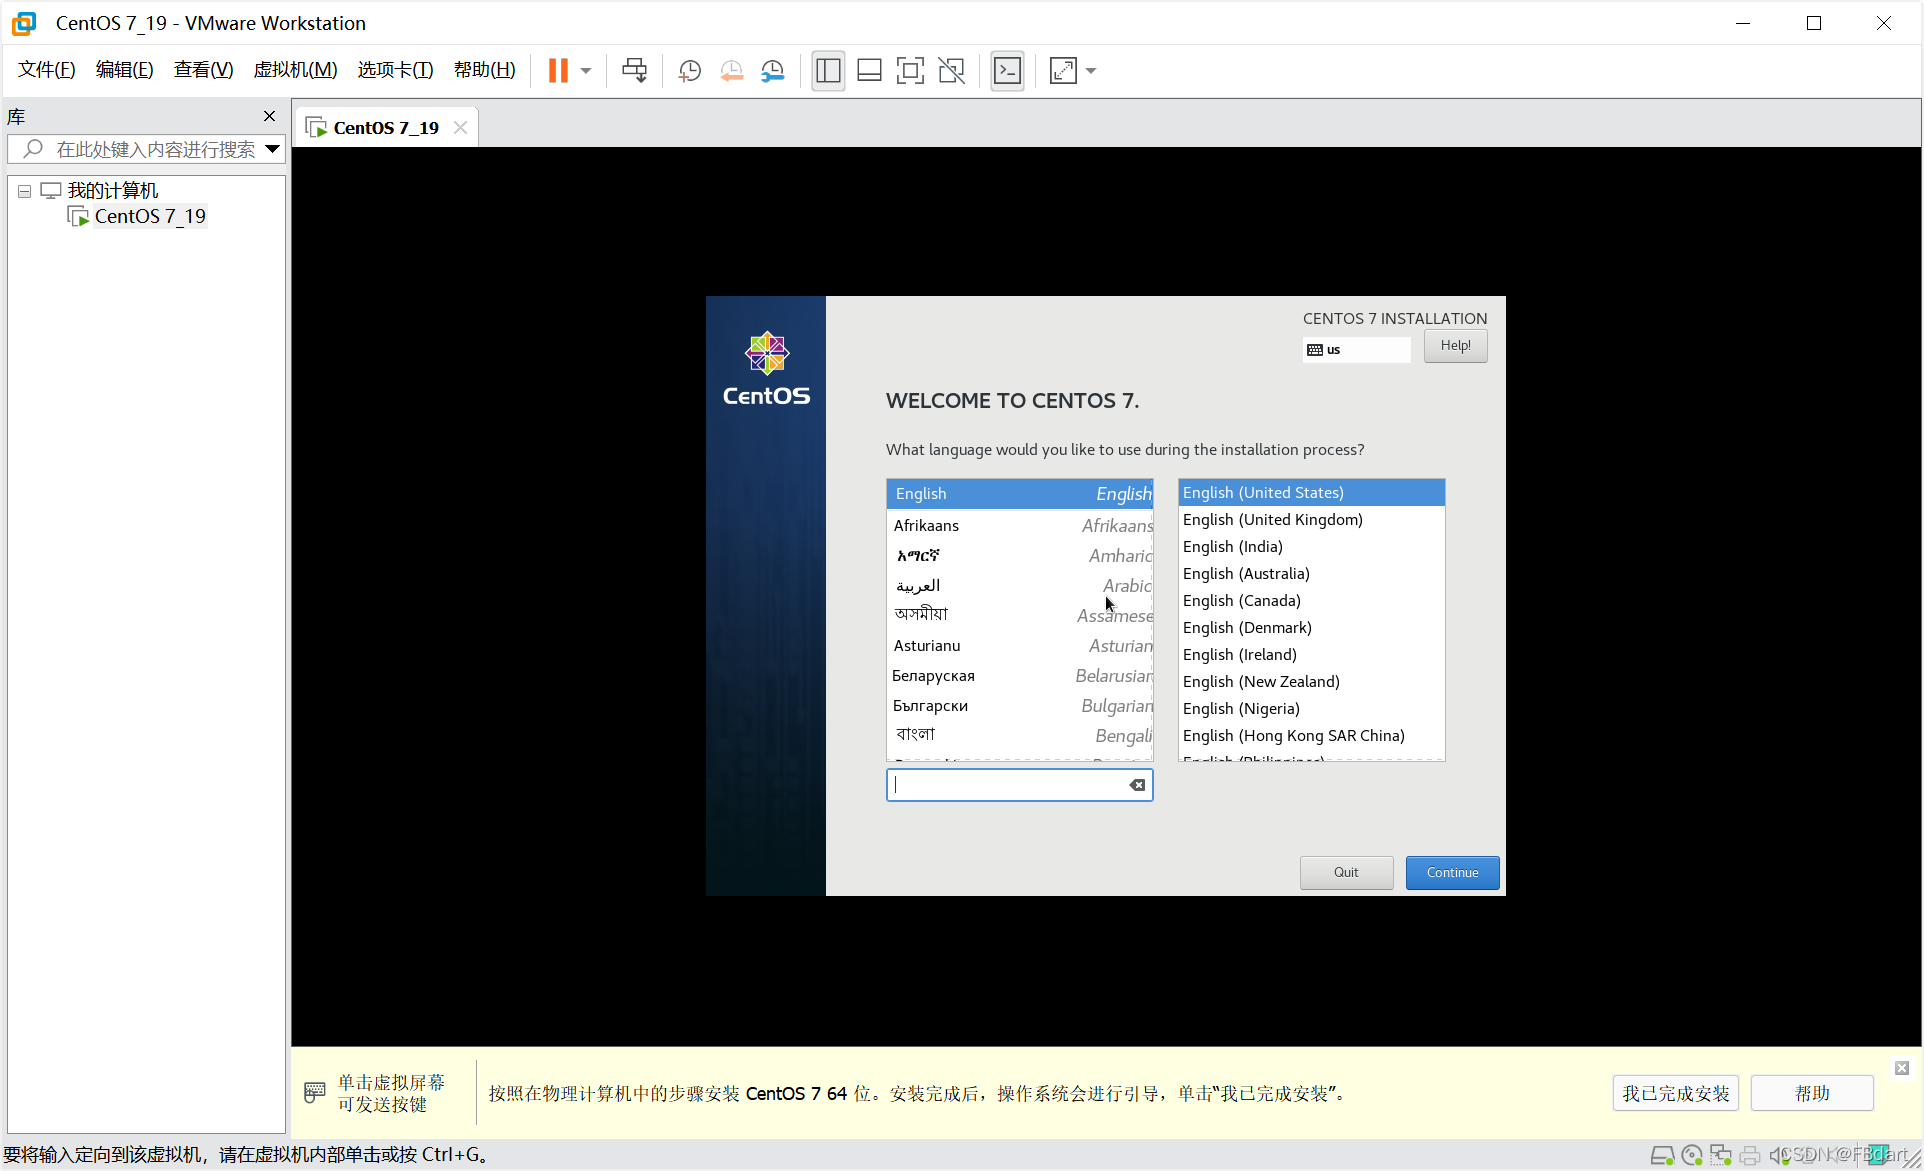Select English (United Kingdom) locale

click(x=1272, y=519)
